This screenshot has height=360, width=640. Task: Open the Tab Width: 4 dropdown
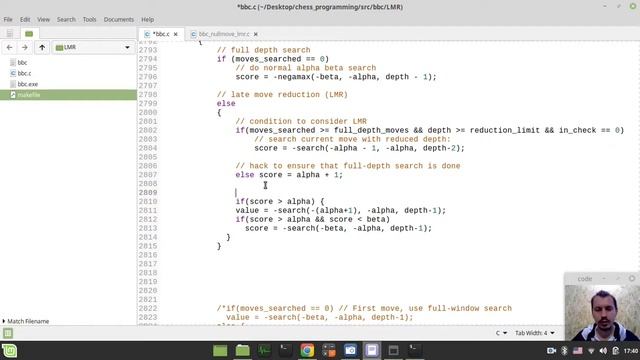[x=535, y=333]
